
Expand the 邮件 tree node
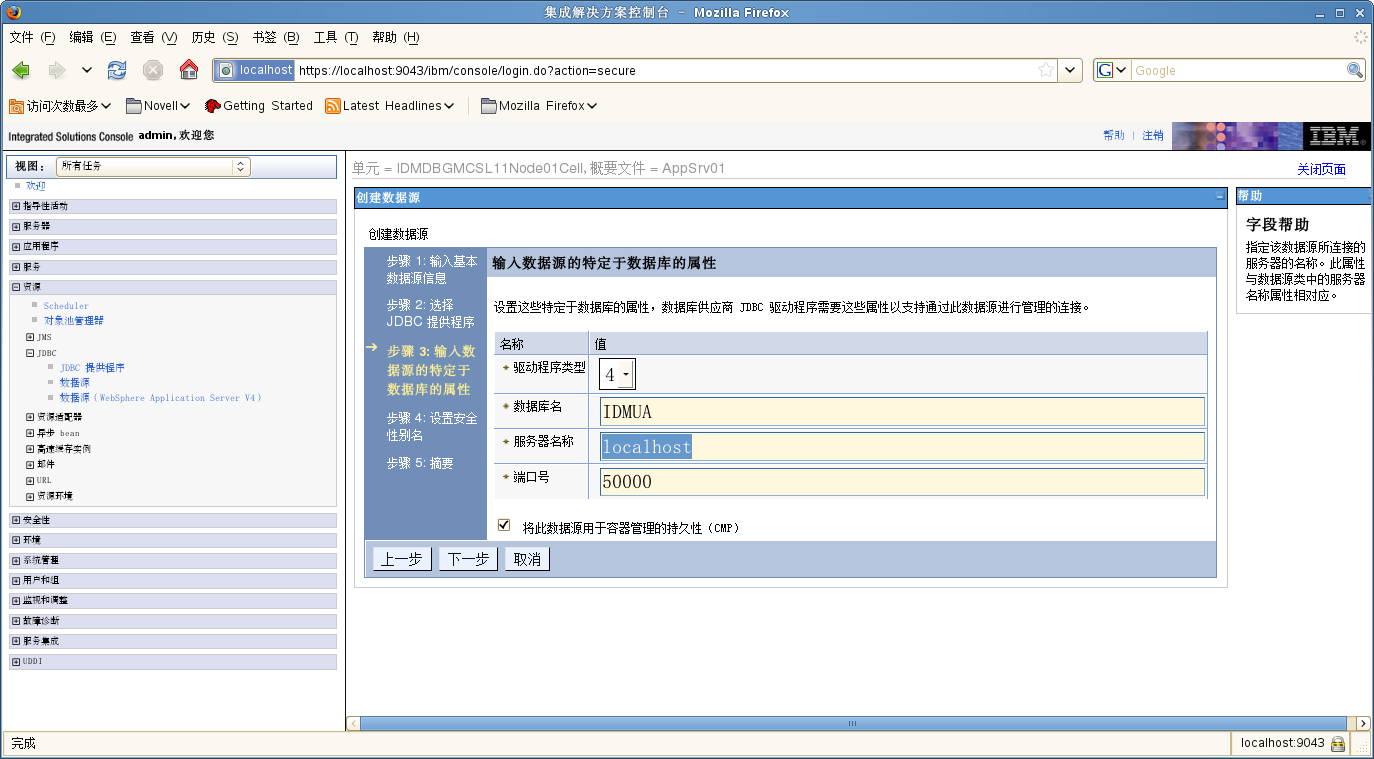point(30,465)
